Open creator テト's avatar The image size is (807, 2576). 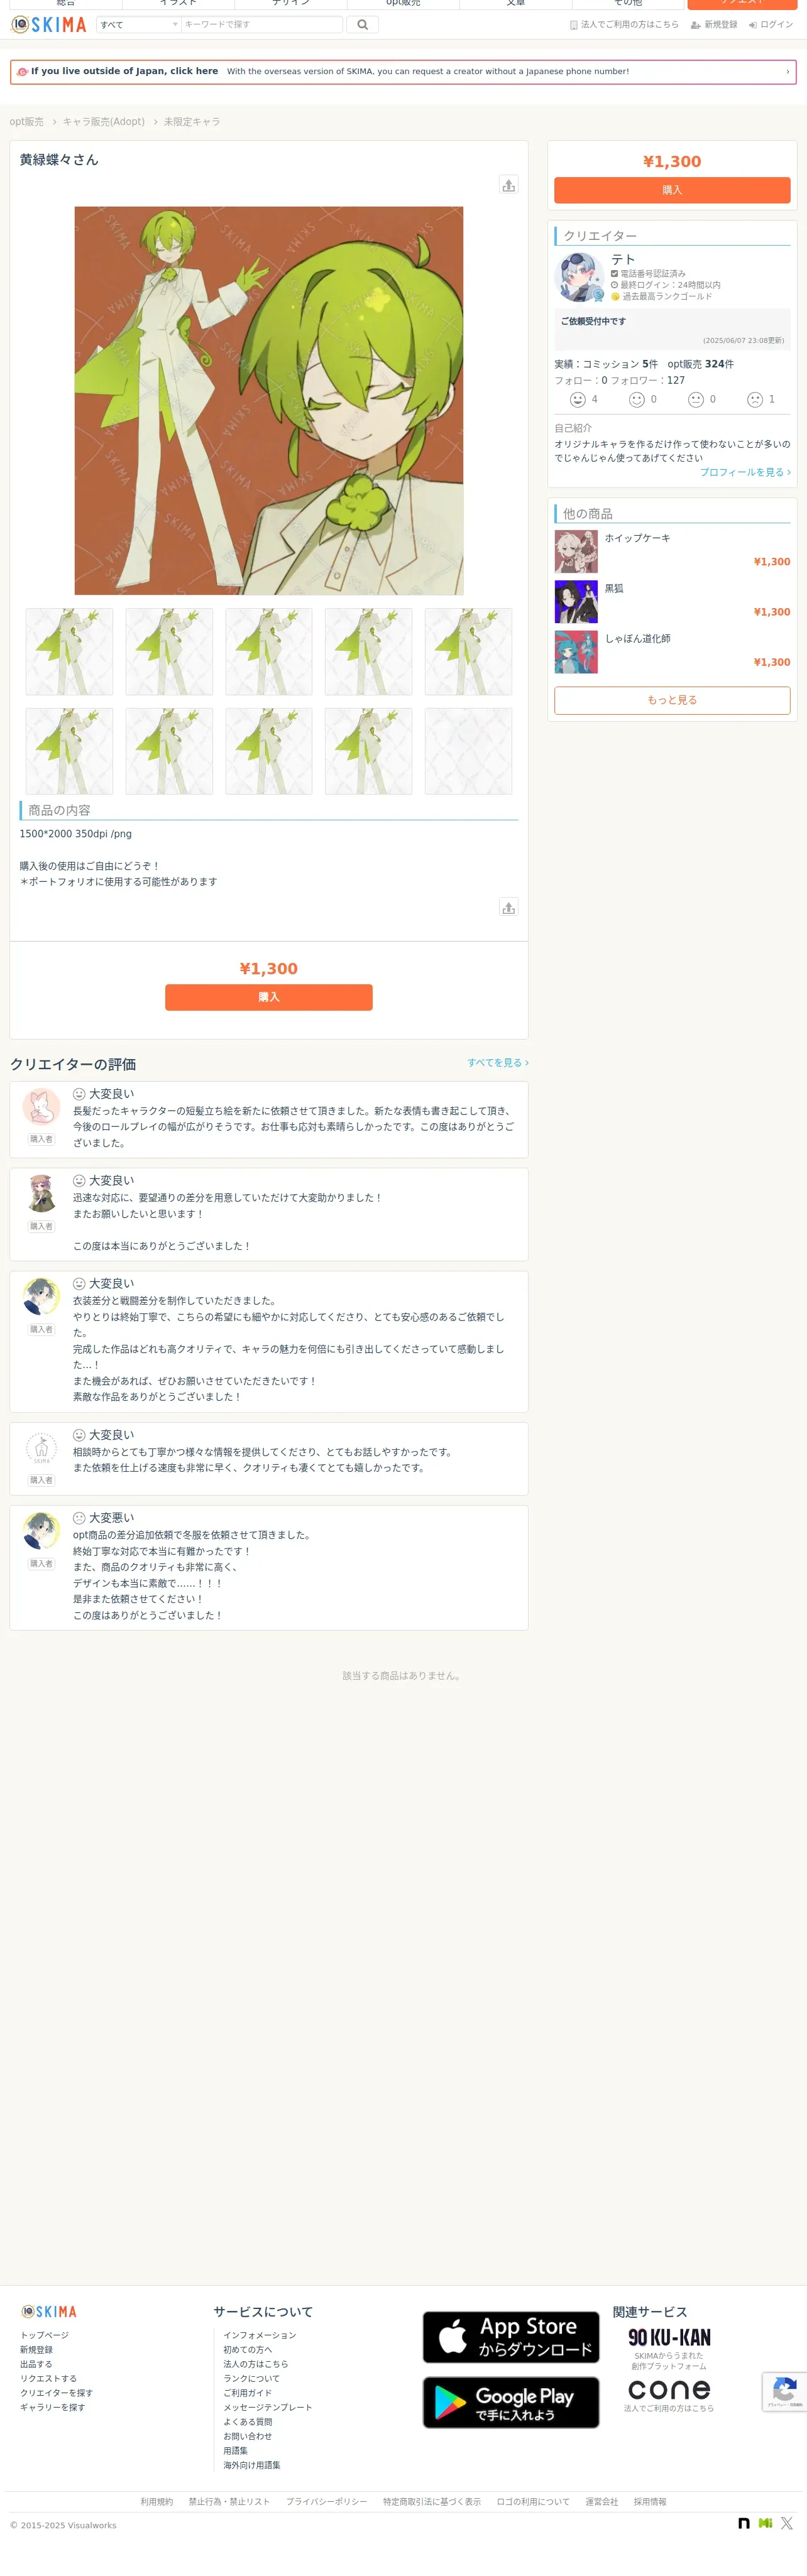pos(579,277)
